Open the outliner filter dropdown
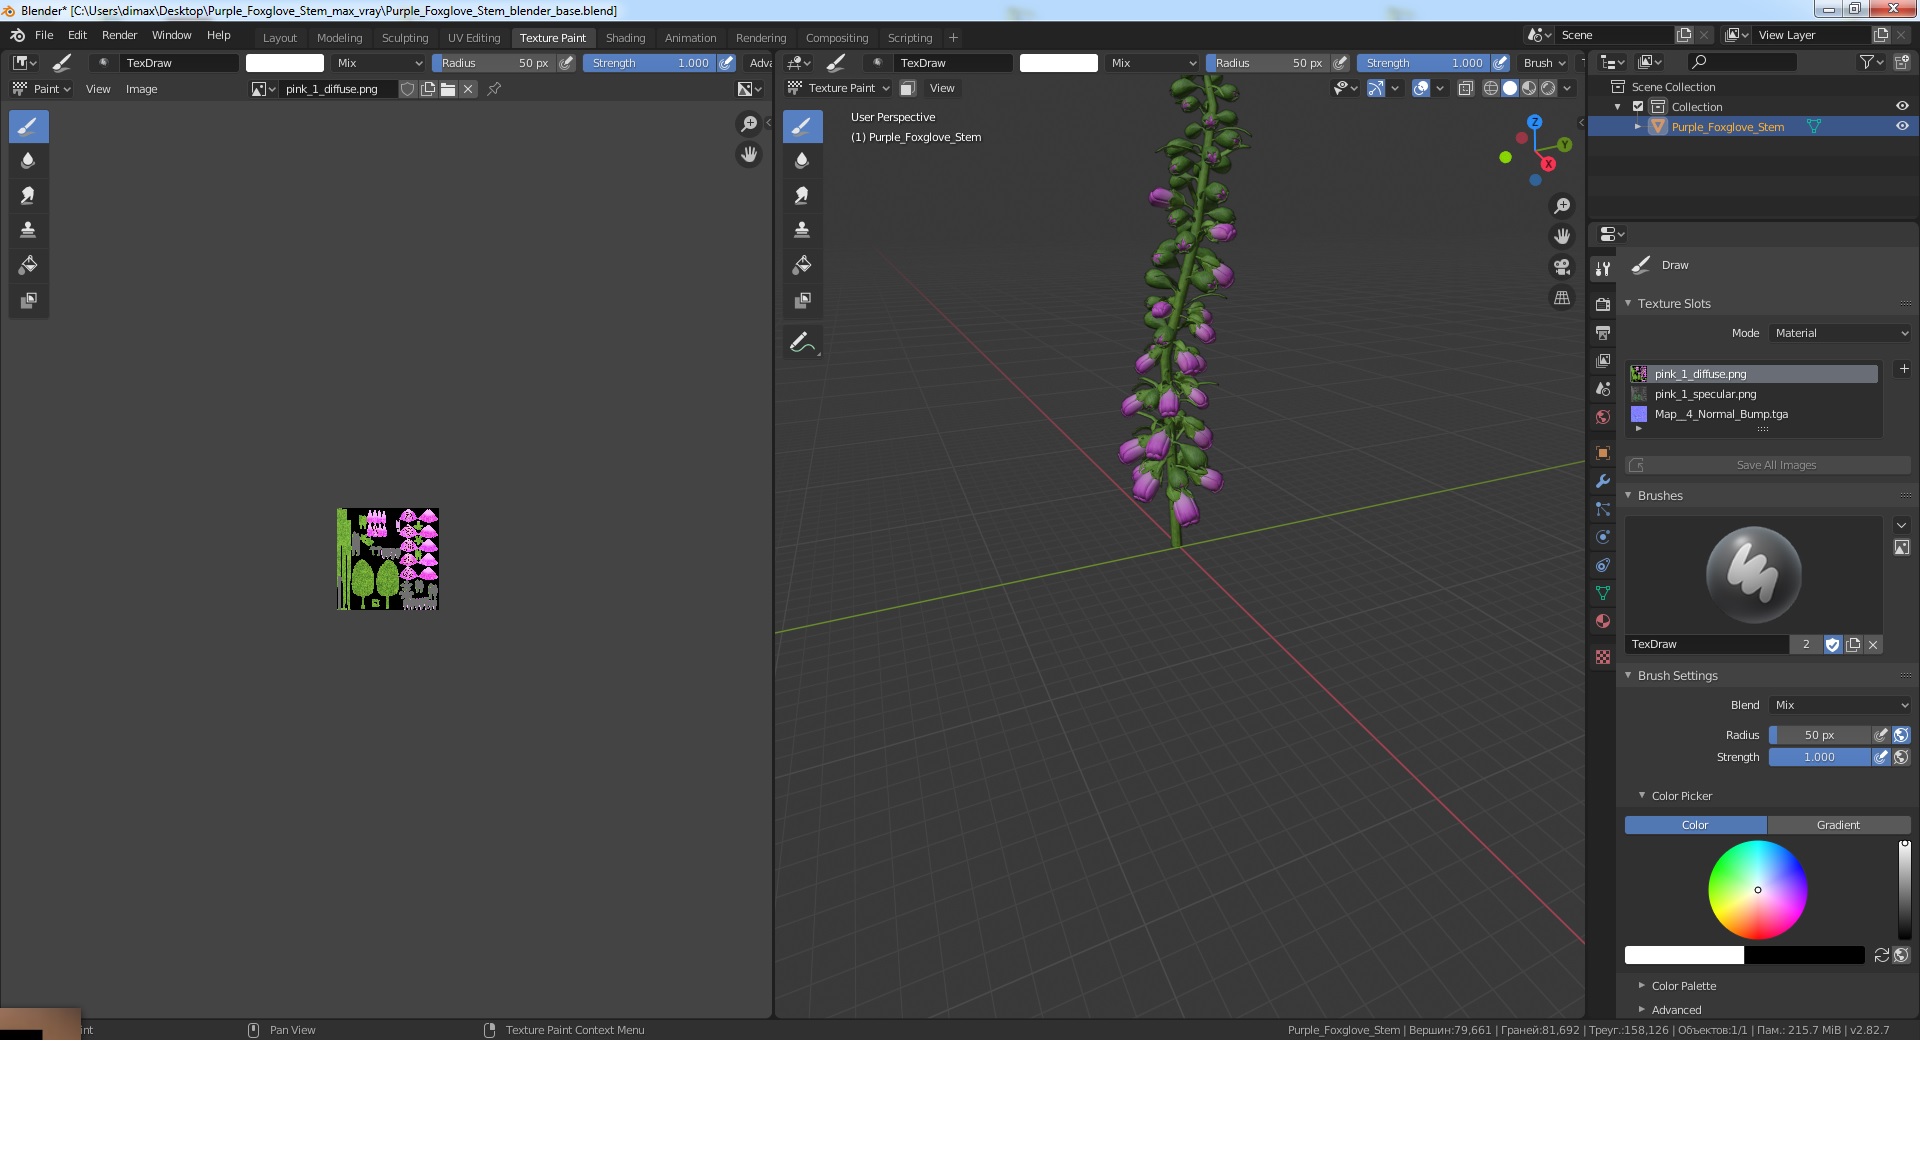This screenshot has width=1920, height=1158. click(1871, 62)
